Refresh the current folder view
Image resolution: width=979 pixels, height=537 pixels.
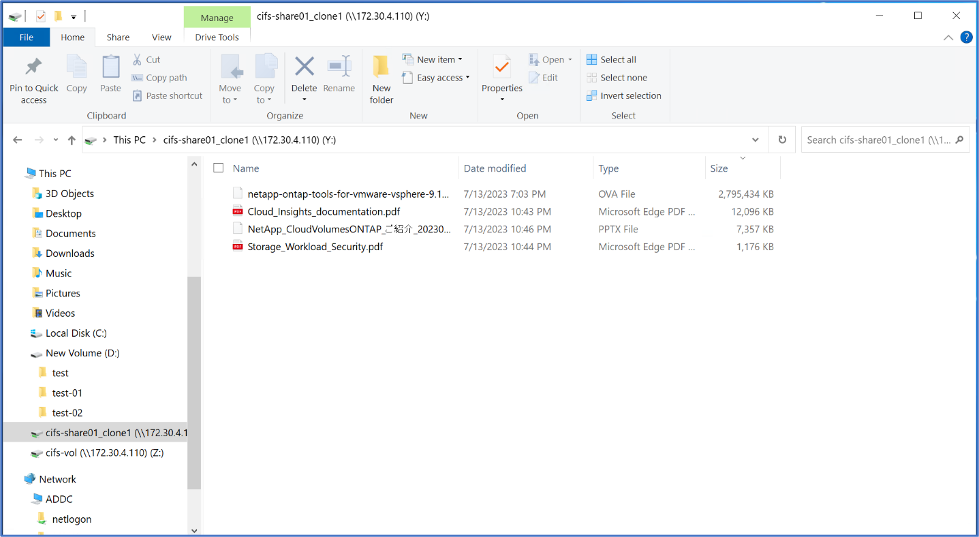pyautogui.click(x=782, y=140)
